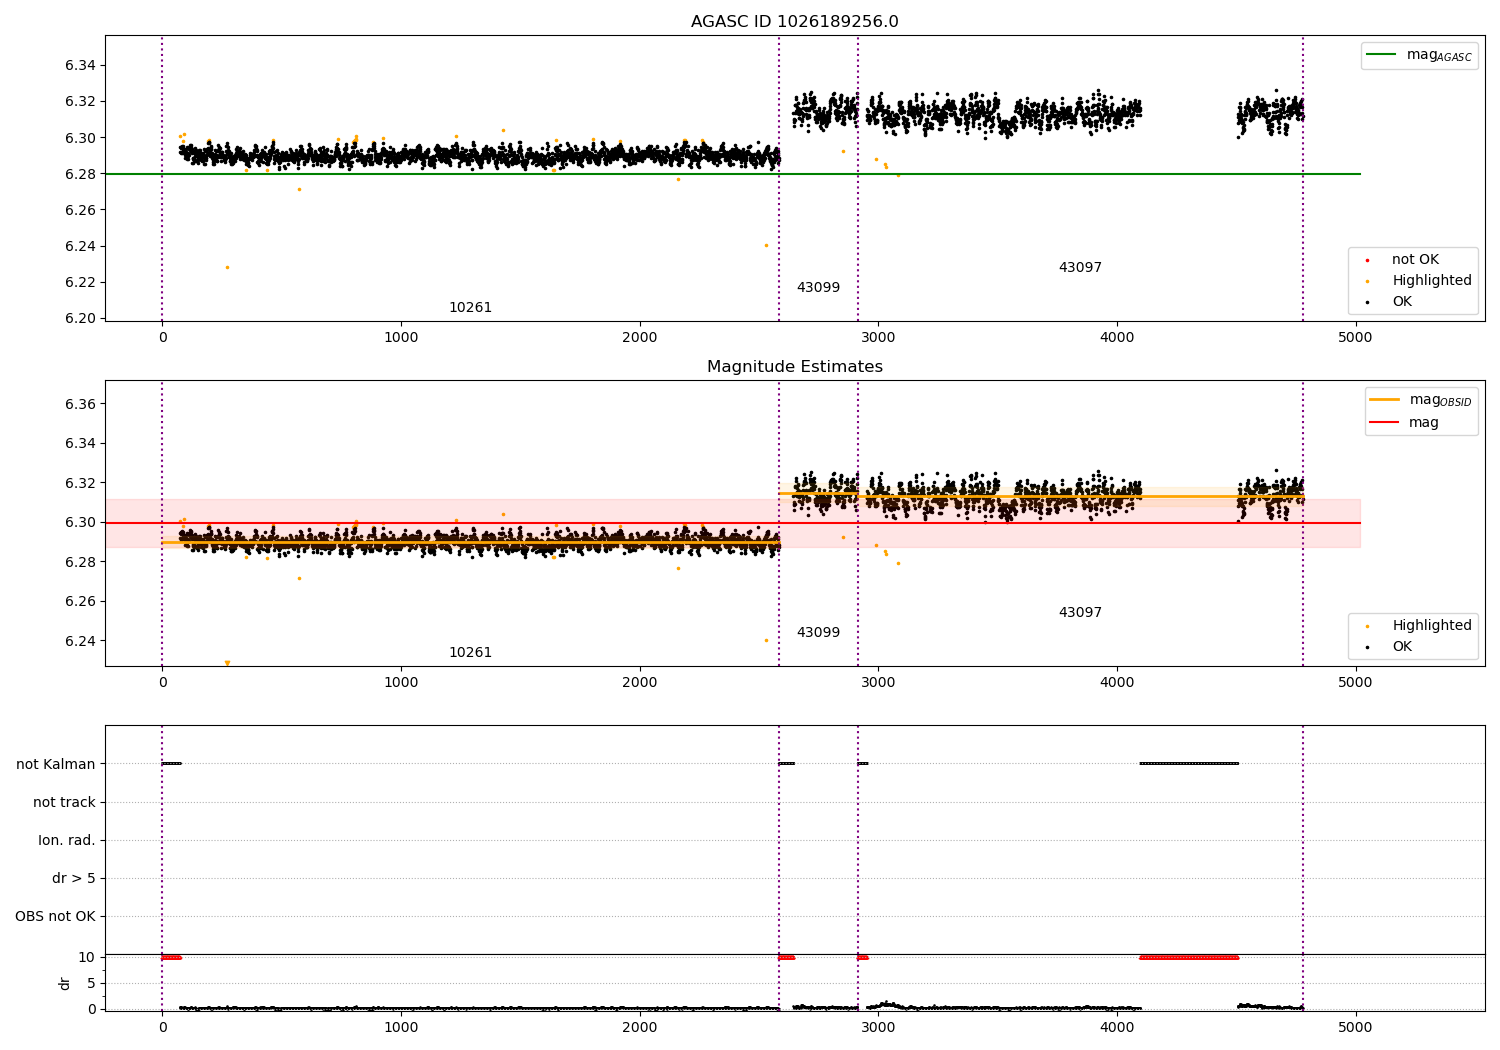Click x-axis '3000' tick under the dr plot
The height and width of the screenshot is (1050, 1500).
tap(878, 1028)
